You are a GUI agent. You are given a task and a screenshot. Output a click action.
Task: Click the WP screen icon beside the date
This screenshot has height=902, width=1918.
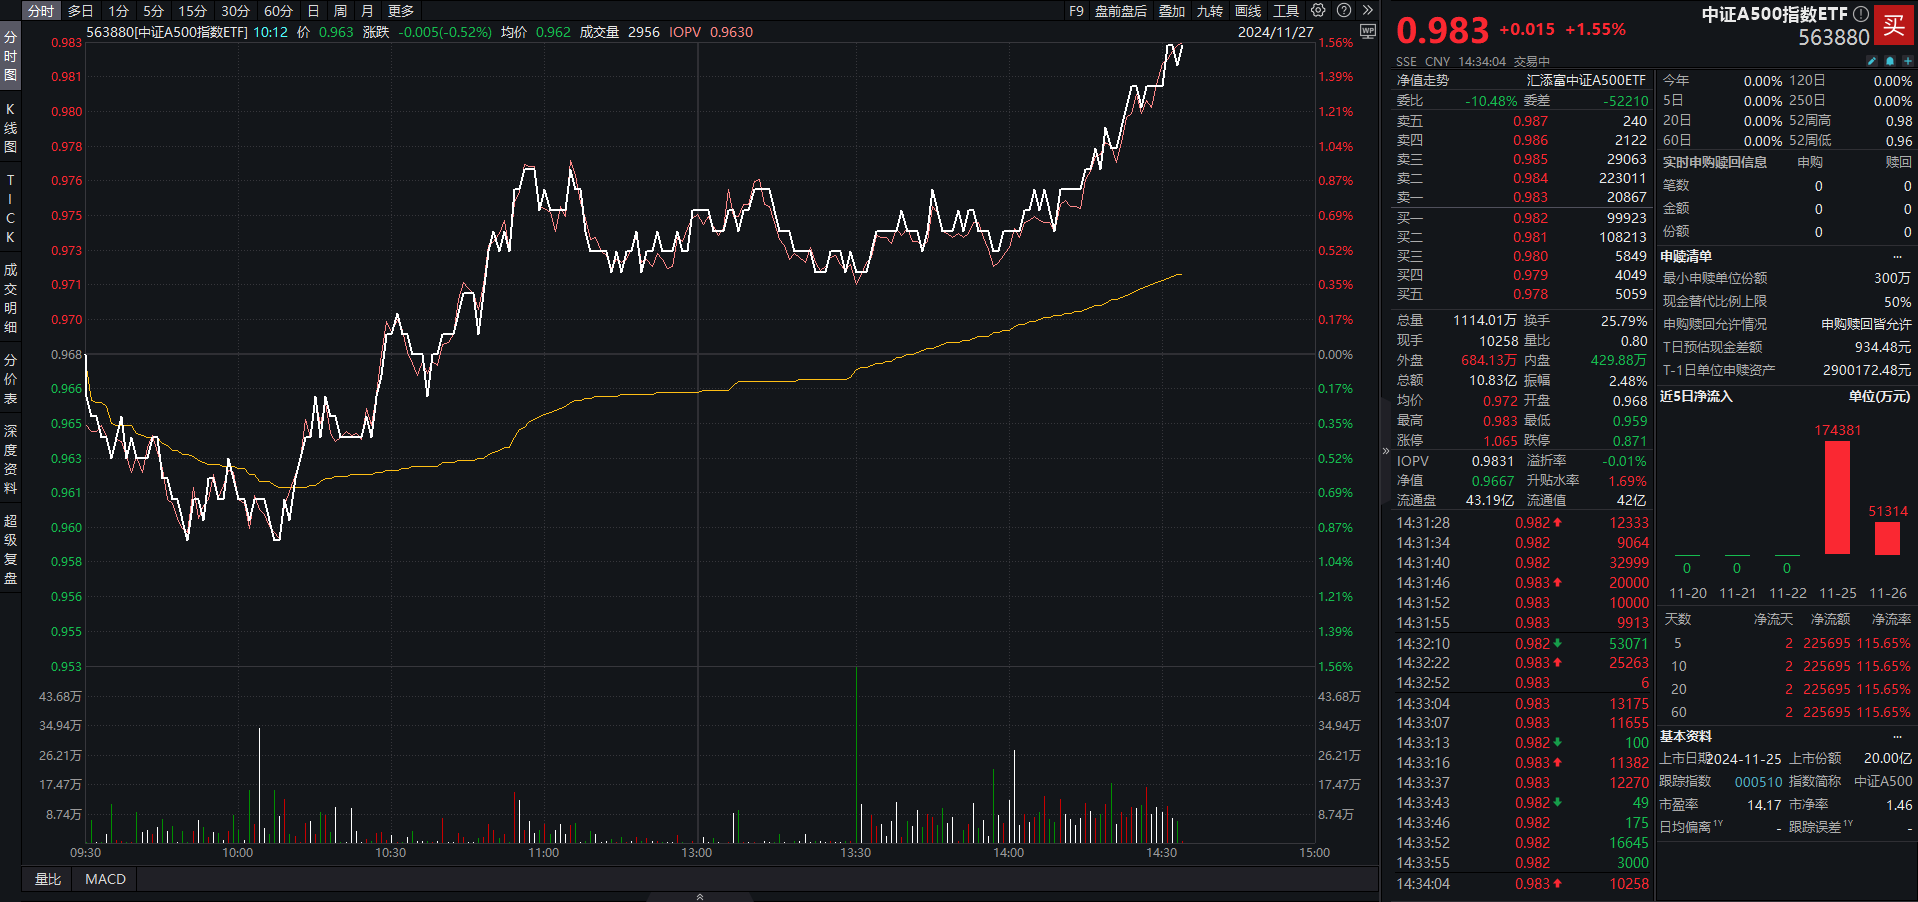(x=1368, y=31)
